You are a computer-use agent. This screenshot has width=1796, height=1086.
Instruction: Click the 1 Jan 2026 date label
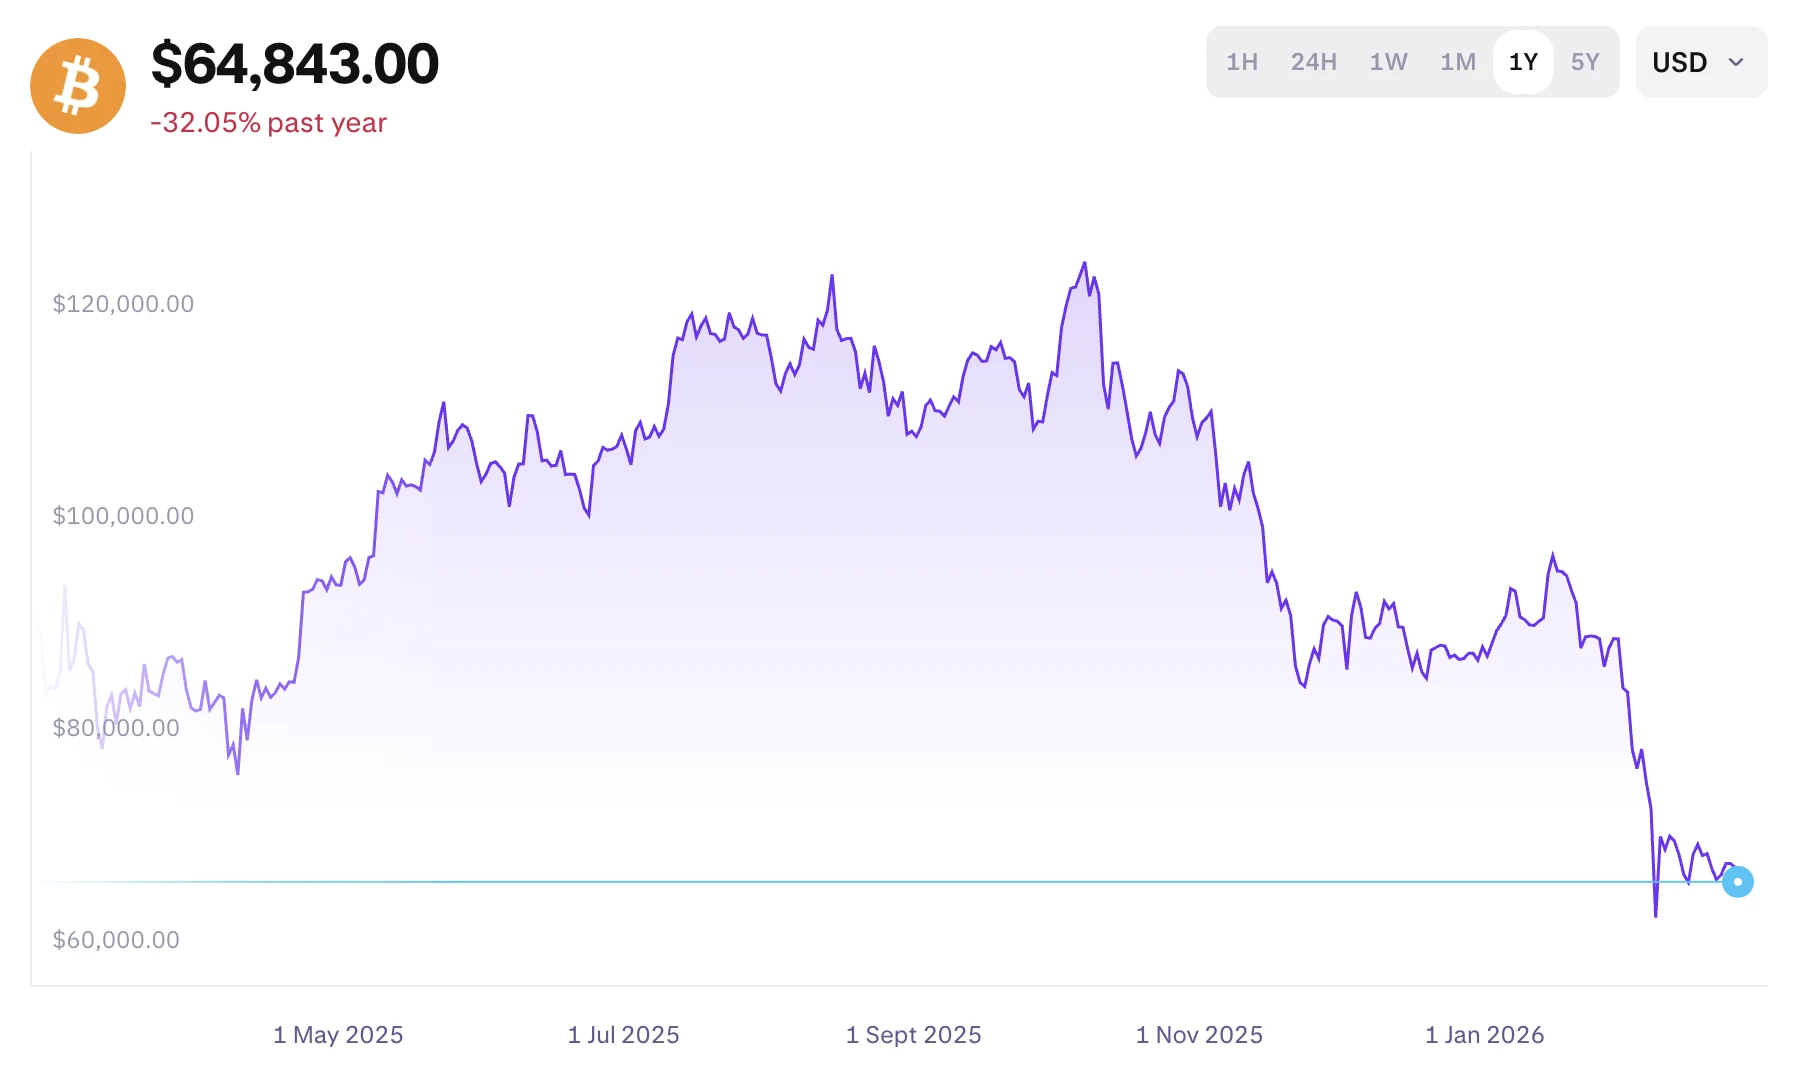point(1484,1035)
